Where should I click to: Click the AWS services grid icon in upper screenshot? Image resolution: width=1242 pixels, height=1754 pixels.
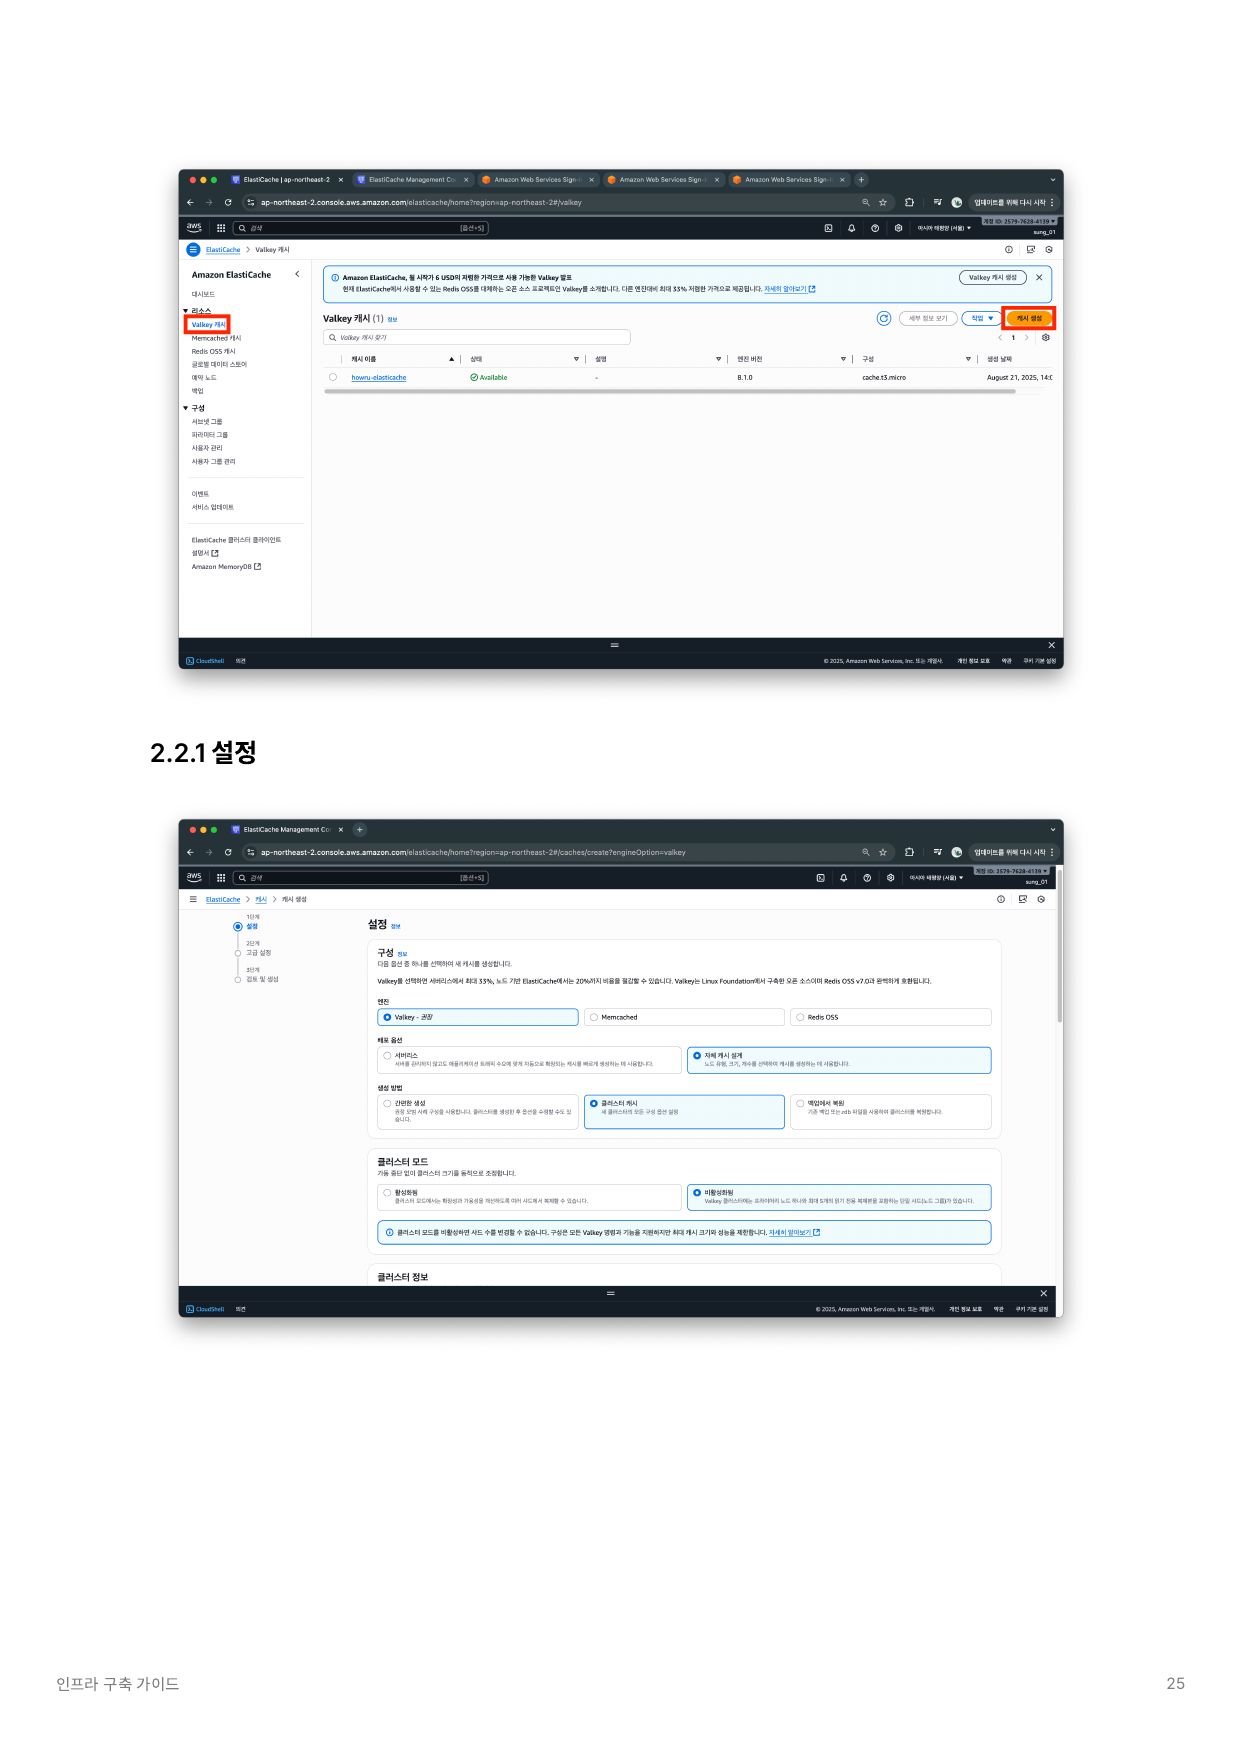click(x=221, y=228)
